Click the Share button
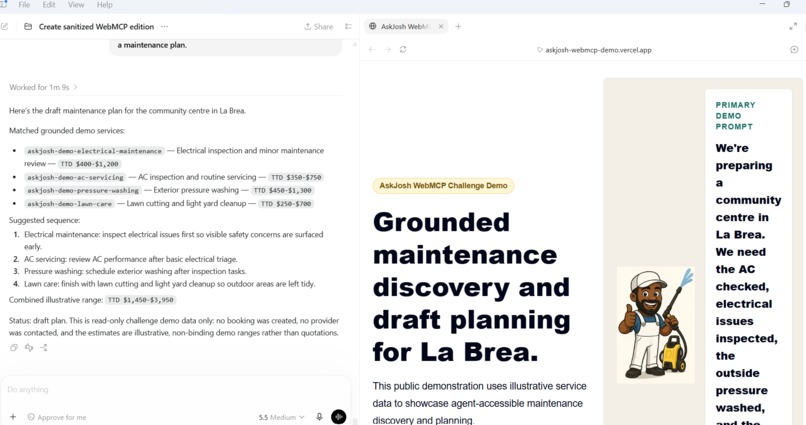 318,27
